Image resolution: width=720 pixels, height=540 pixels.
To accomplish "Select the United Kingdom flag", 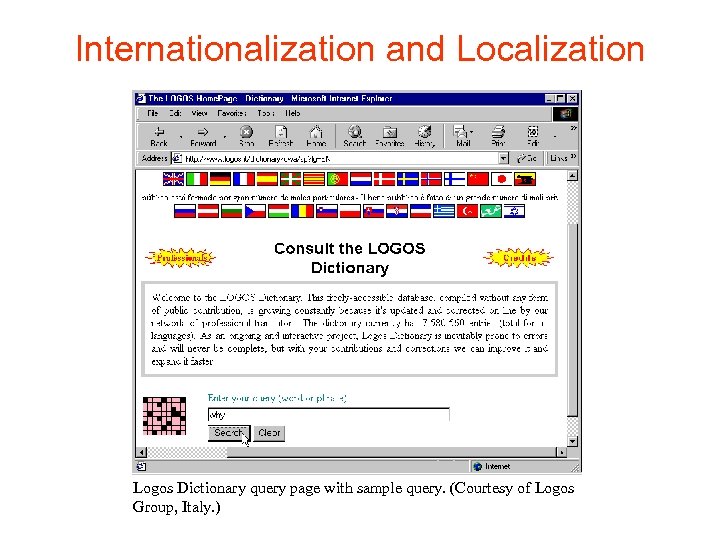I will [174, 179].
